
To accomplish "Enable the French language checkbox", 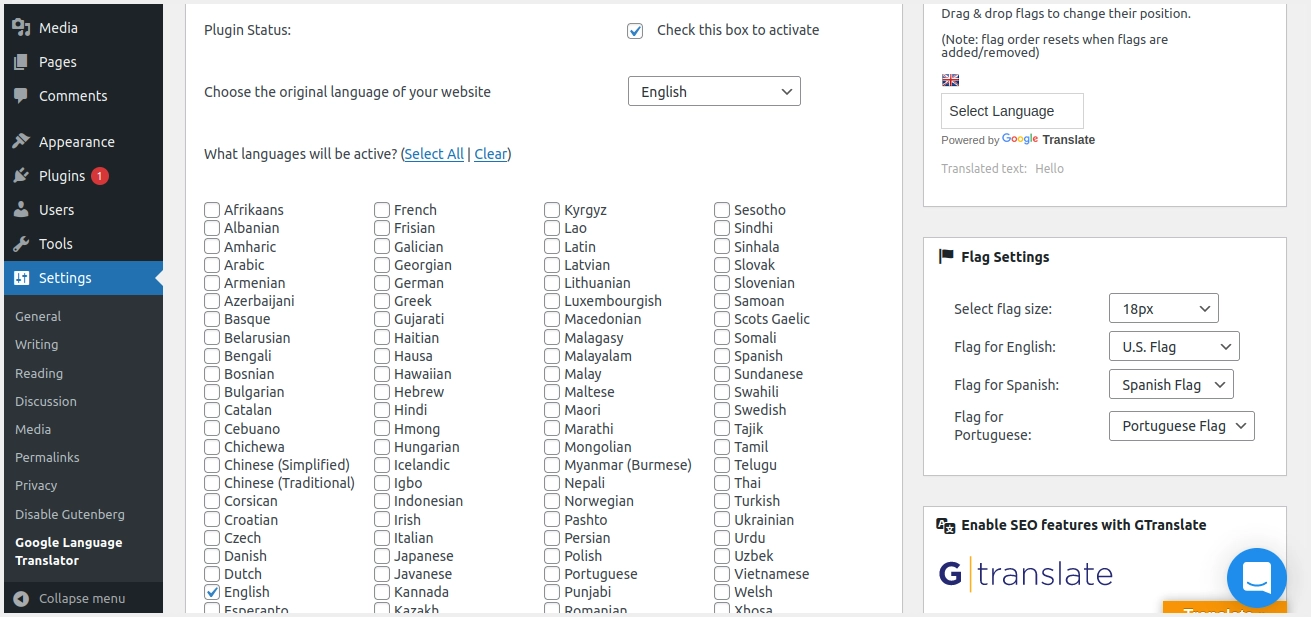I will pyautogui.click(x=382, y=210).
